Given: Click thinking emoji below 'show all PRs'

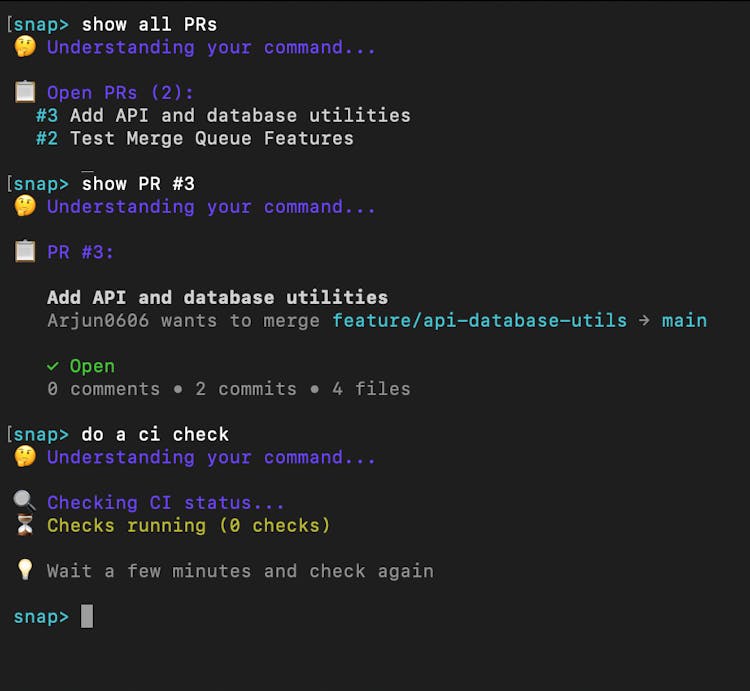Looking at the screenshot, I should click(x=25, y=47).
